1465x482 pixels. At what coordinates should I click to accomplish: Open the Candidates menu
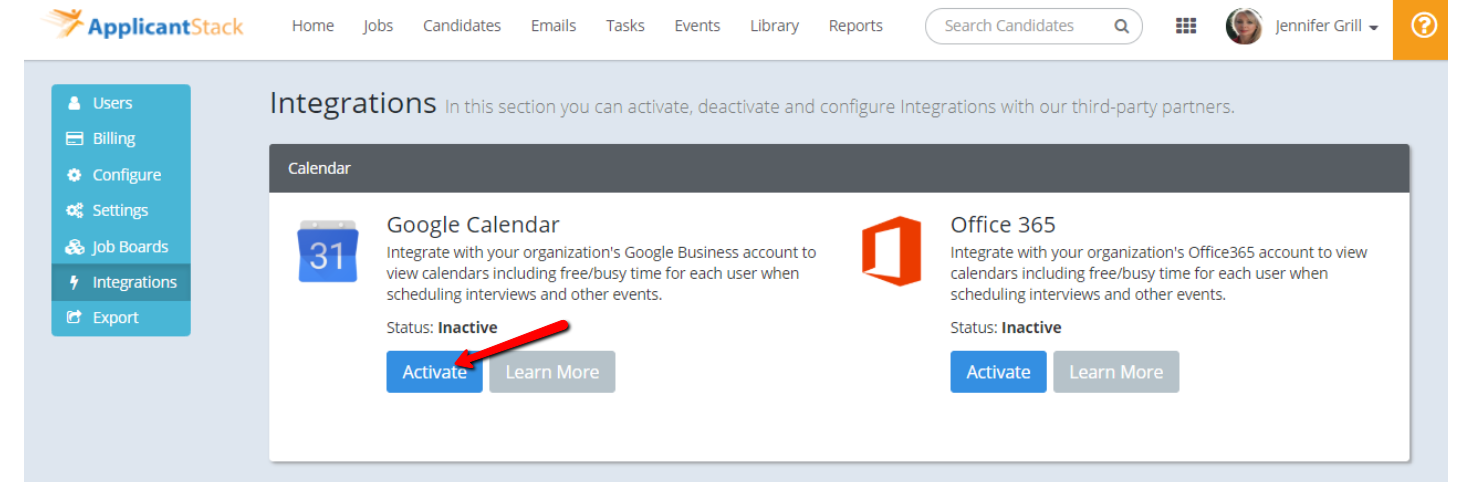pyautogui.click(x=462, y=26)
